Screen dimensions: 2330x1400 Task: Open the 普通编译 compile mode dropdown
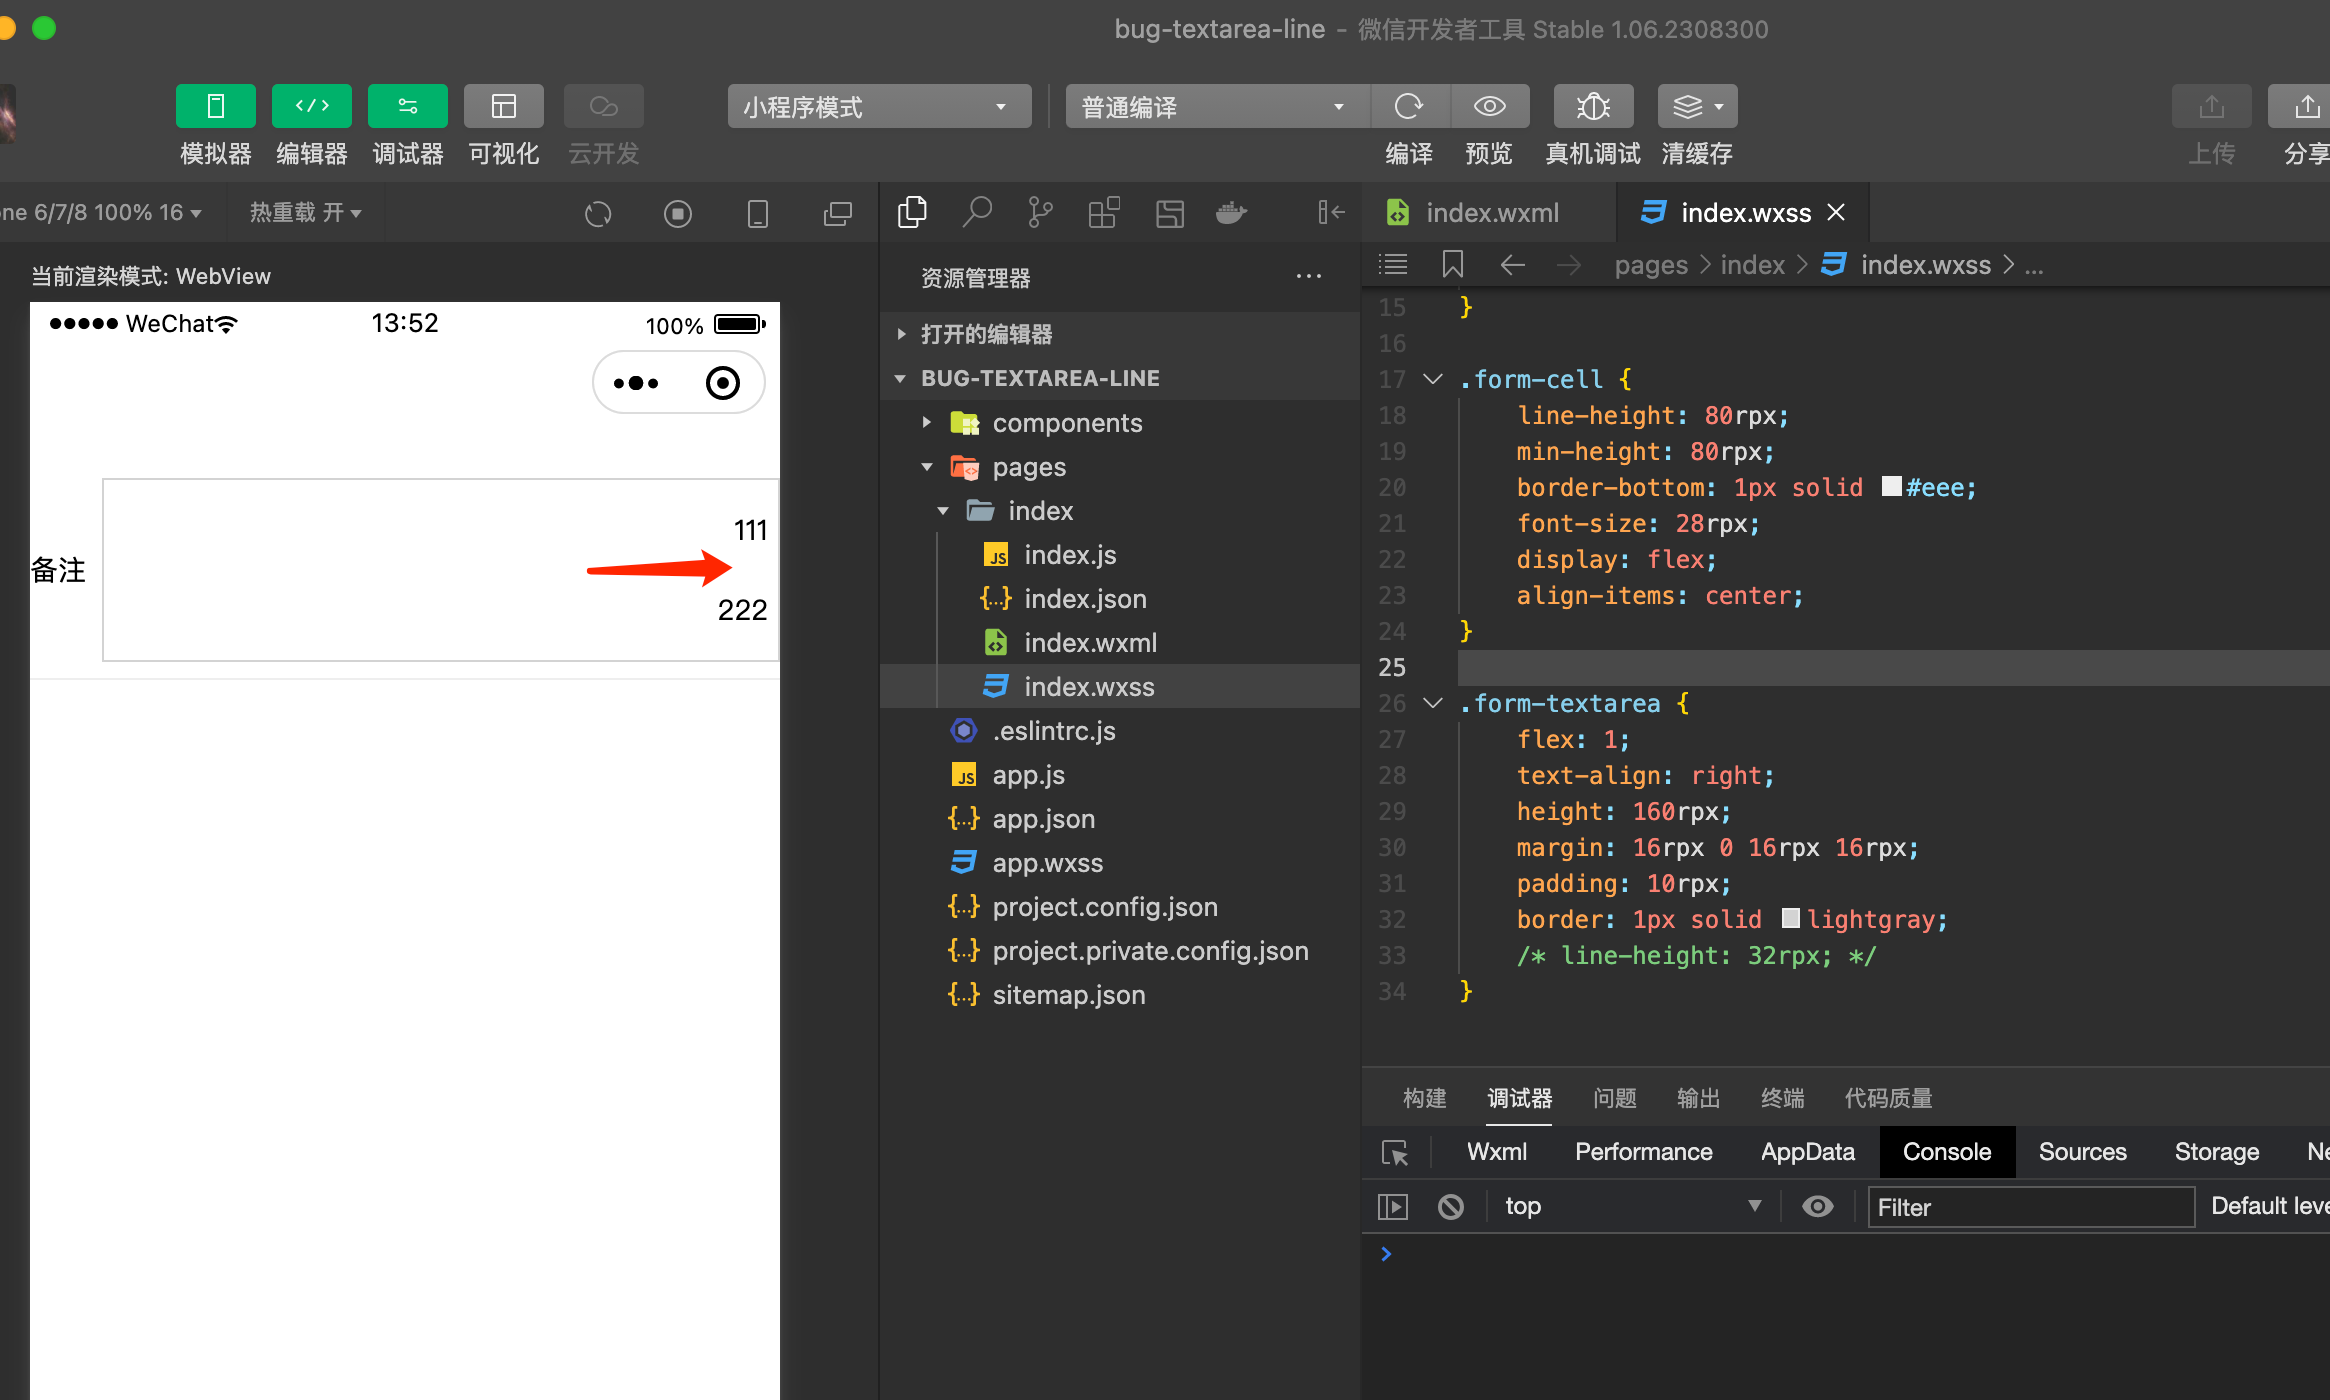[1216, 106]
